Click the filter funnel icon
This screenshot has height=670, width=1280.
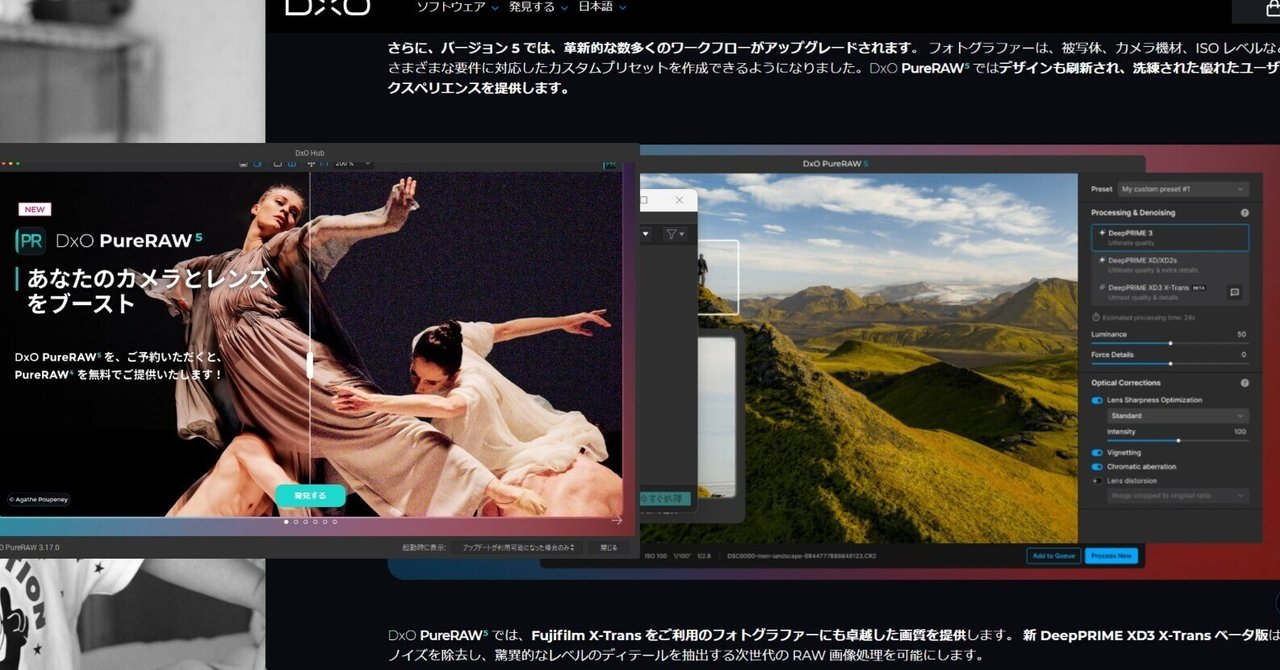click(x=672, y=233)
